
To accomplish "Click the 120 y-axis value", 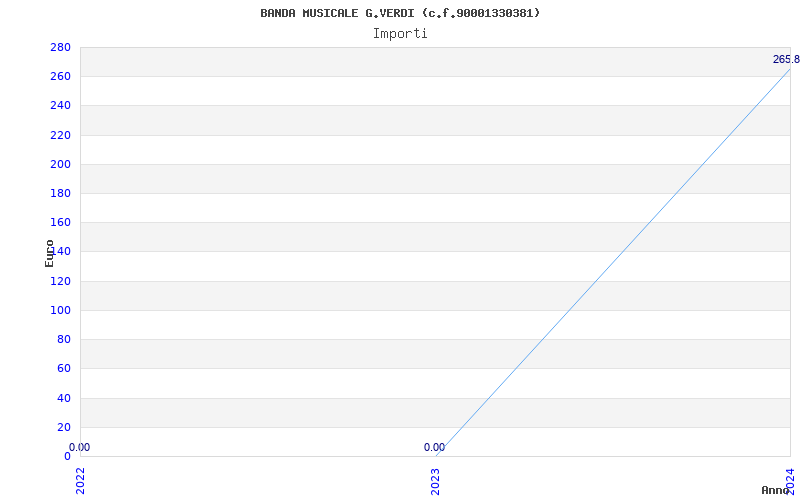I will [60, 281].
